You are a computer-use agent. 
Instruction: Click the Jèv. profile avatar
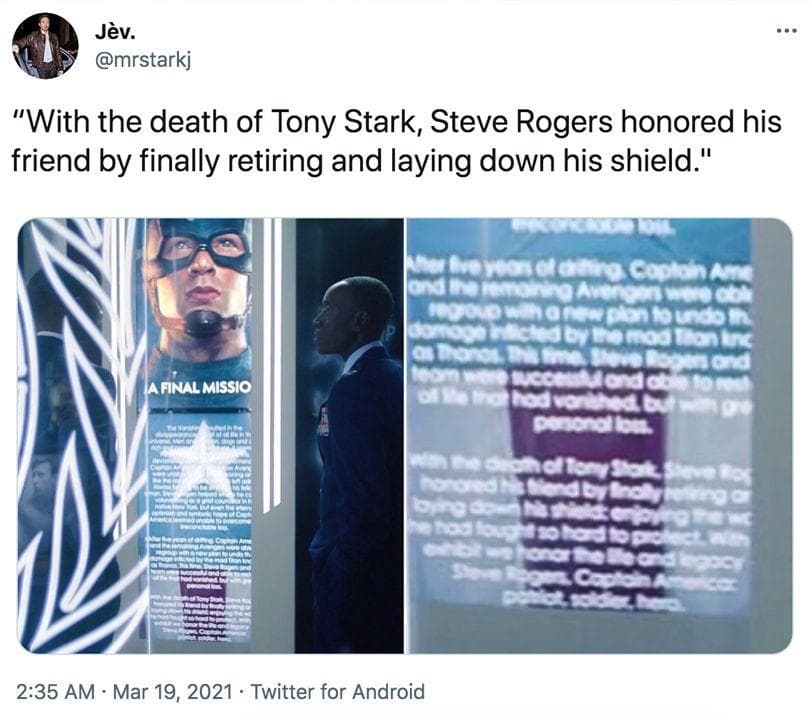45,46
